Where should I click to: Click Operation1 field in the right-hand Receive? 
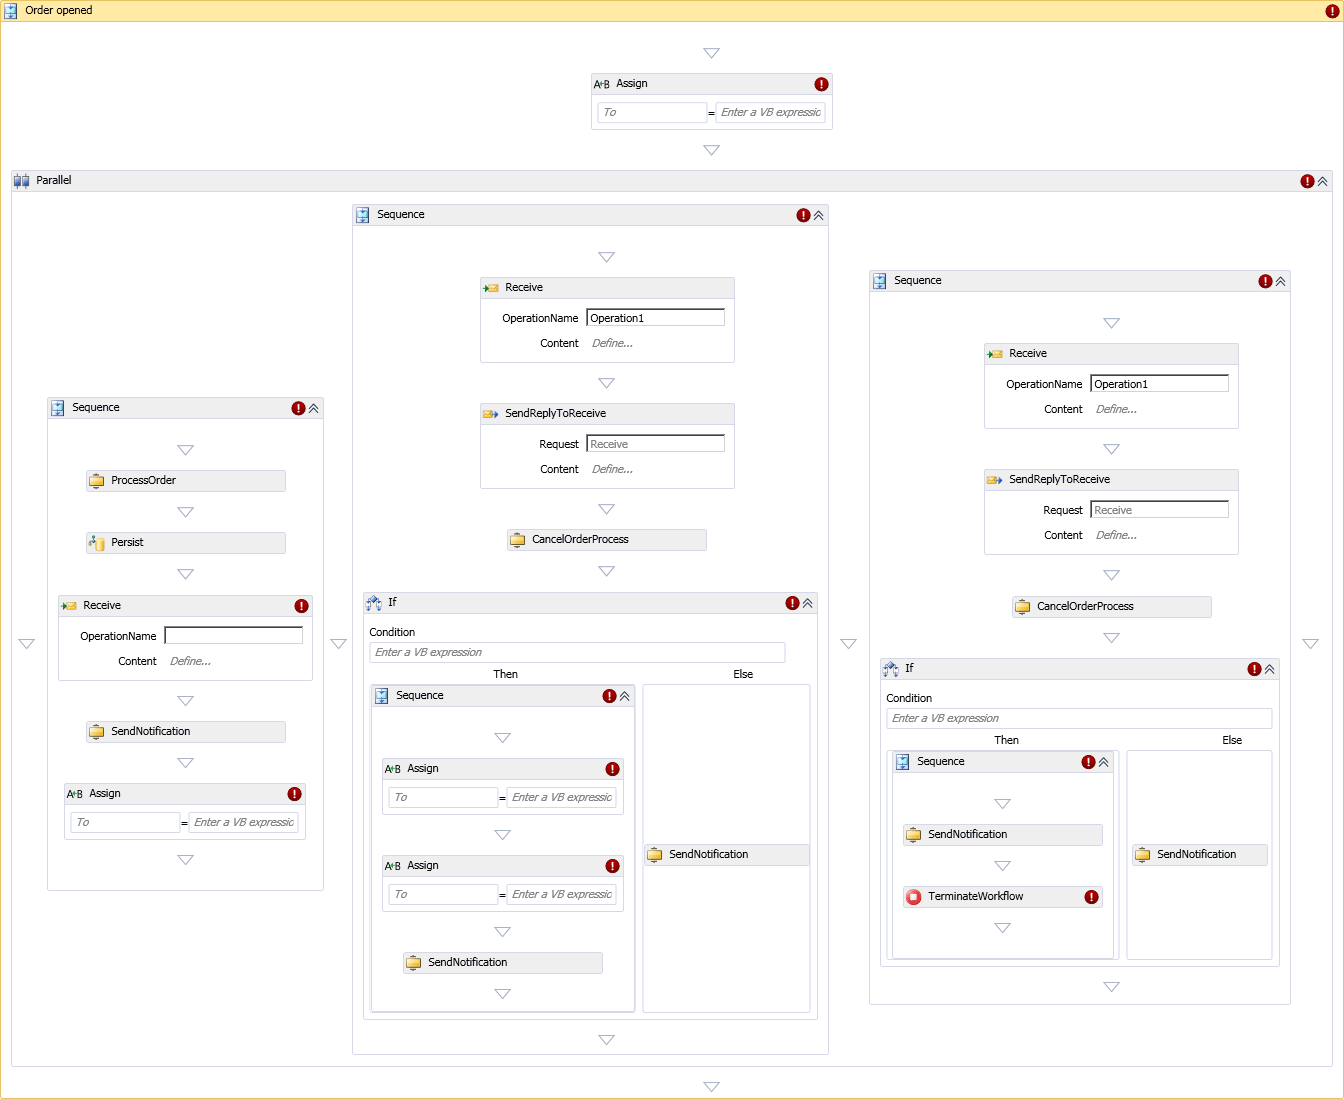1160,383
